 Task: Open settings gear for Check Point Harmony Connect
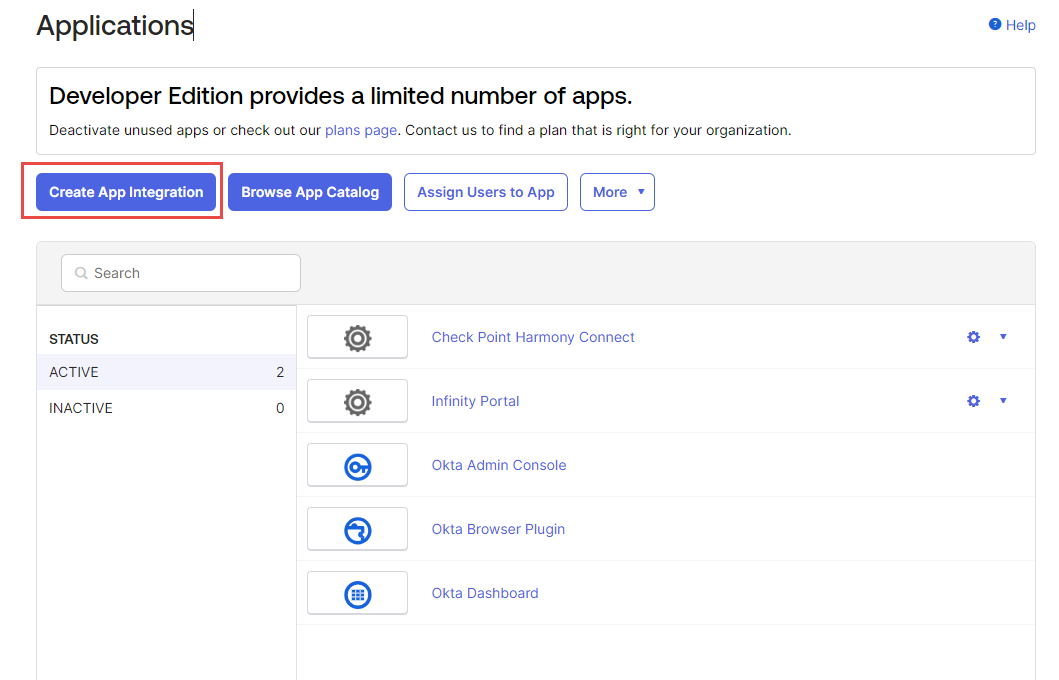(973, 337)
